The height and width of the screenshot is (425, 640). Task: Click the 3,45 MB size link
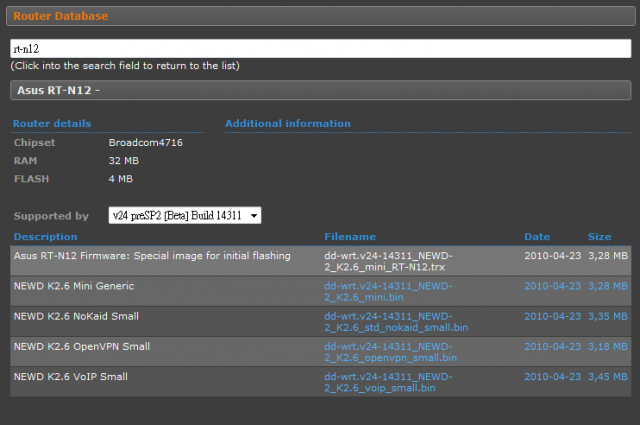(x=608, y=376)
